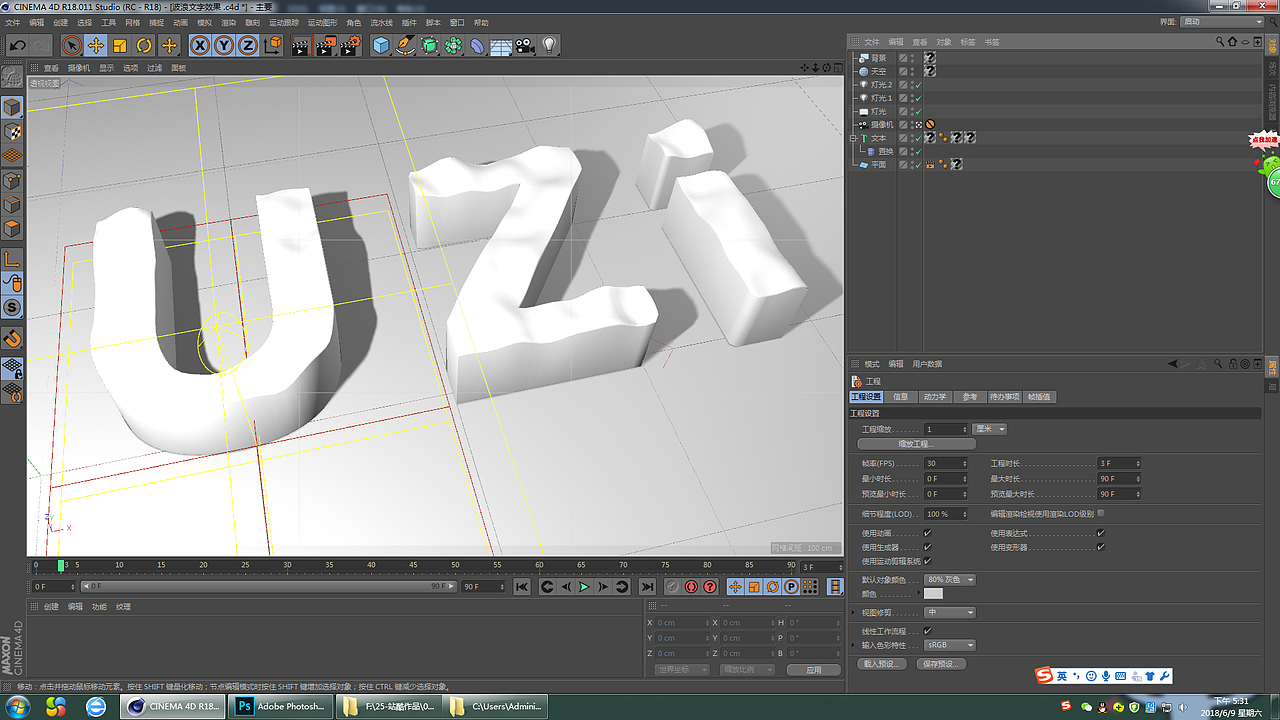Select the Rotate tool
The image size is (1280, 720).
tap(145, 45)
